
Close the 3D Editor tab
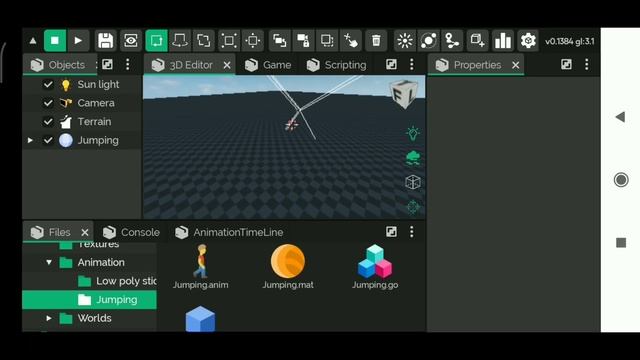point(227,65)
